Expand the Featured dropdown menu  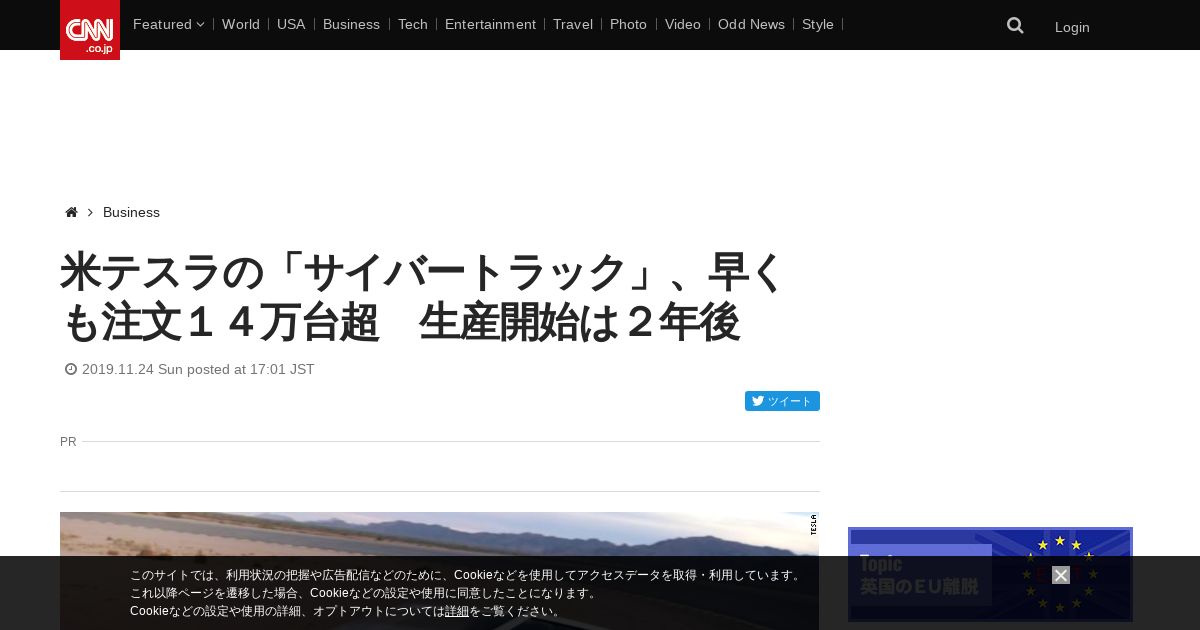(x=168, y=24)
